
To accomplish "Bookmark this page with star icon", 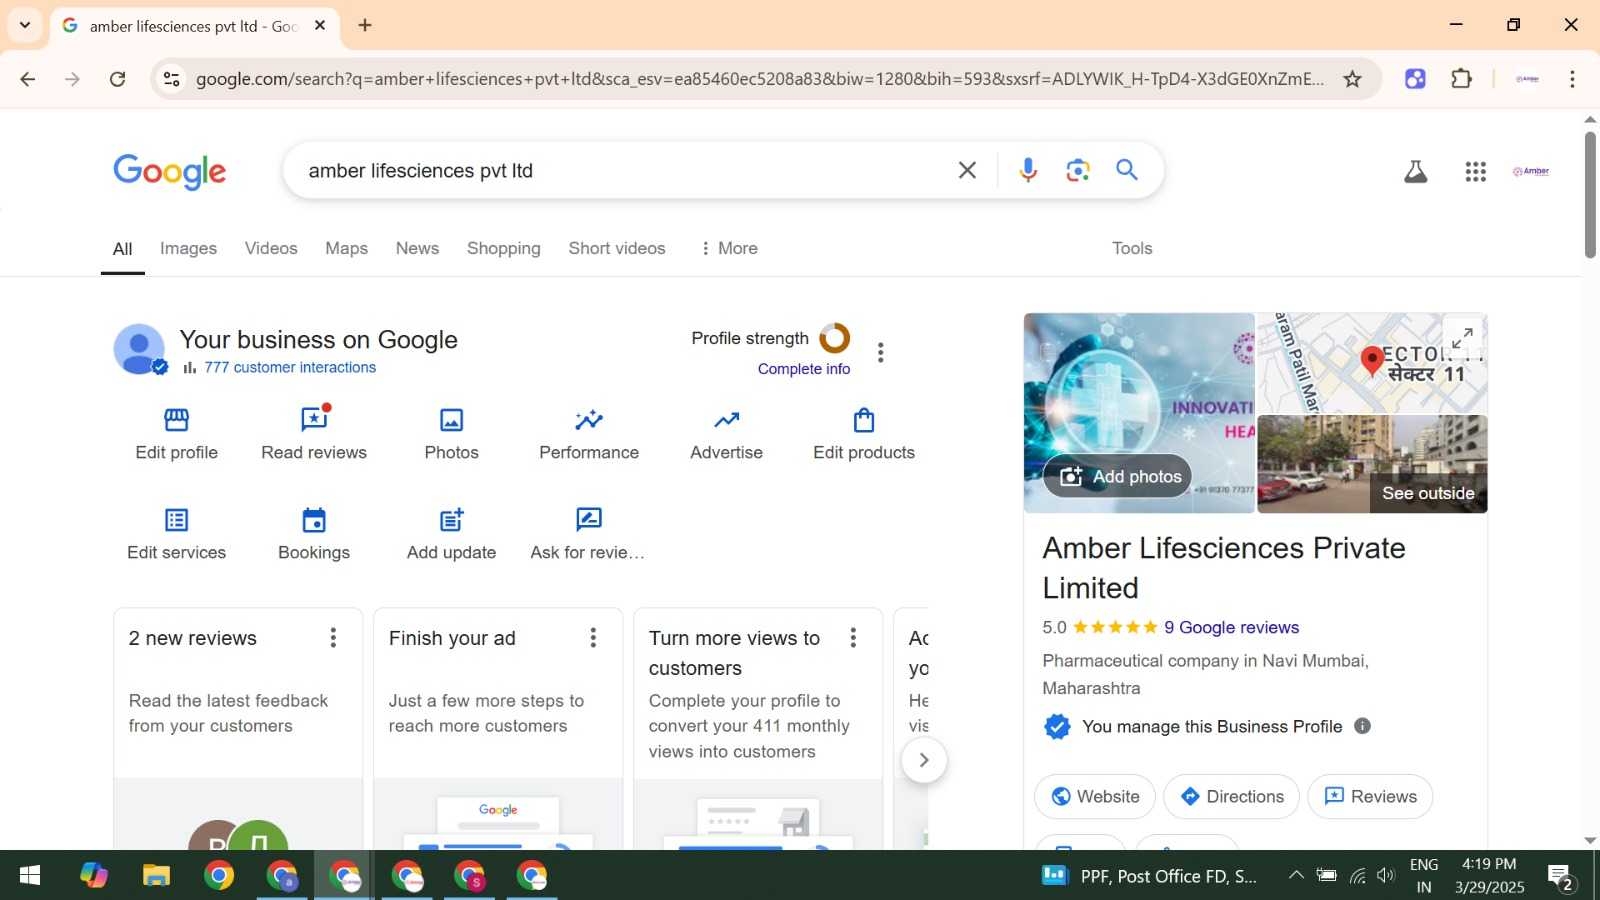I will click(x=1353, y=79).
